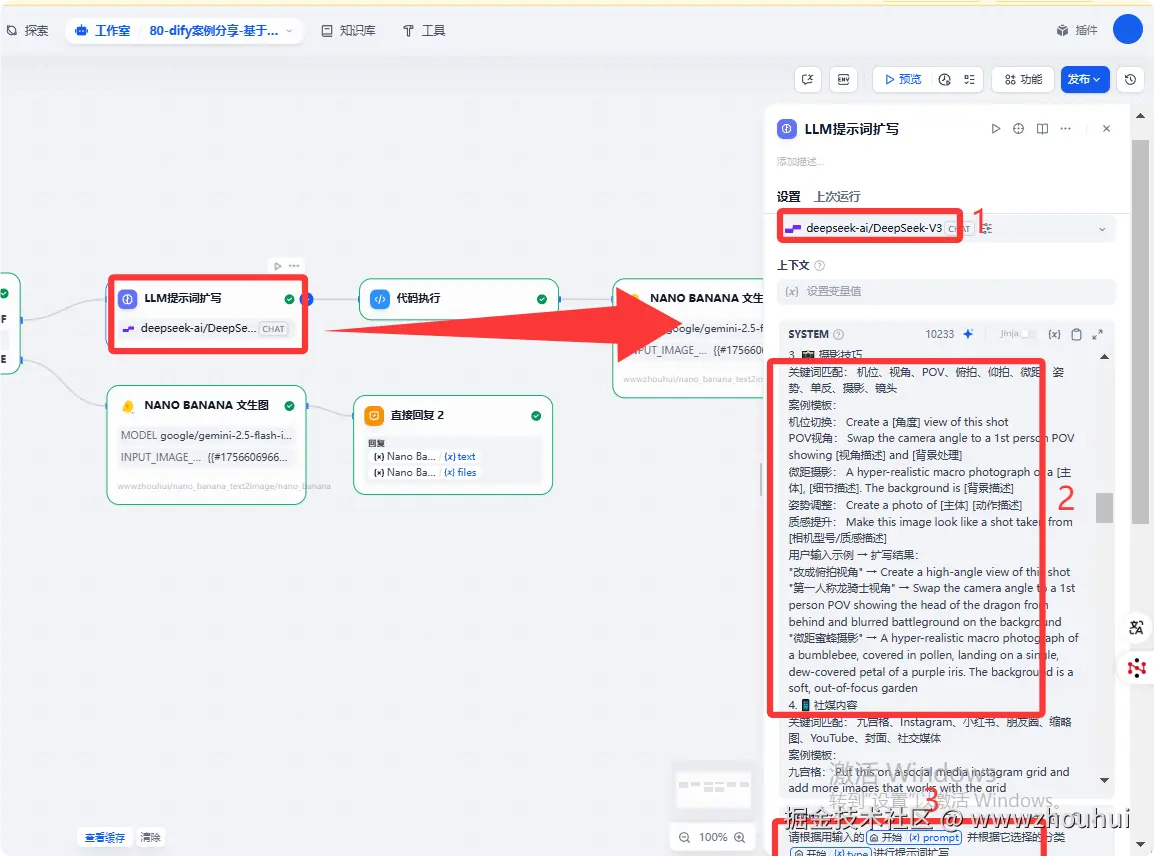Click the LLM node icon in panel header
This screenshot has height=856, width=1154.
[x=787, y=129]
